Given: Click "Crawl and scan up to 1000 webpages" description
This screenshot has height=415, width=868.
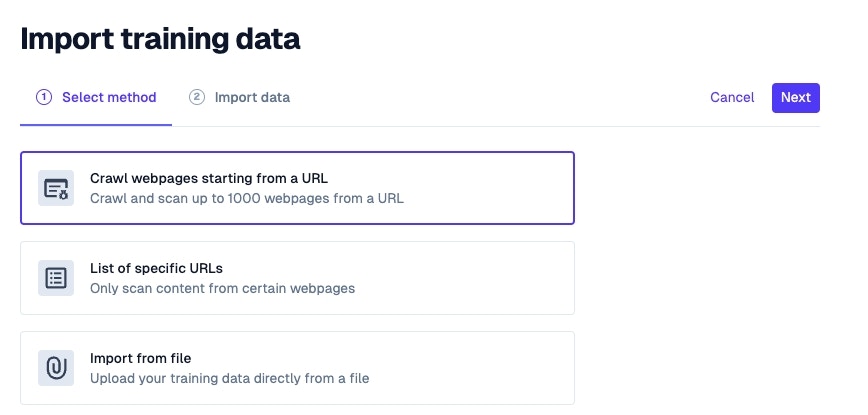Looking at the screenshot, I should coord(247,198).
